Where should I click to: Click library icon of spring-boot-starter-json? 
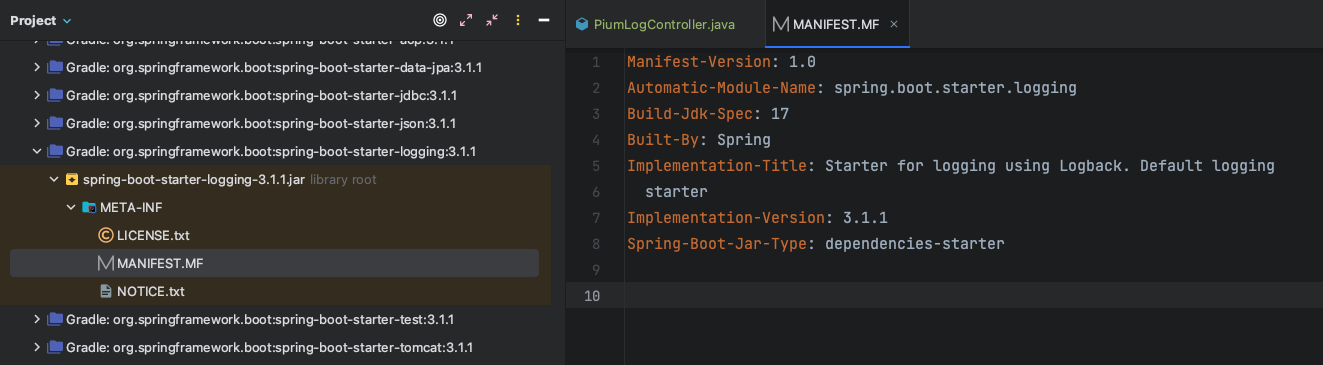tap(55, 124)
